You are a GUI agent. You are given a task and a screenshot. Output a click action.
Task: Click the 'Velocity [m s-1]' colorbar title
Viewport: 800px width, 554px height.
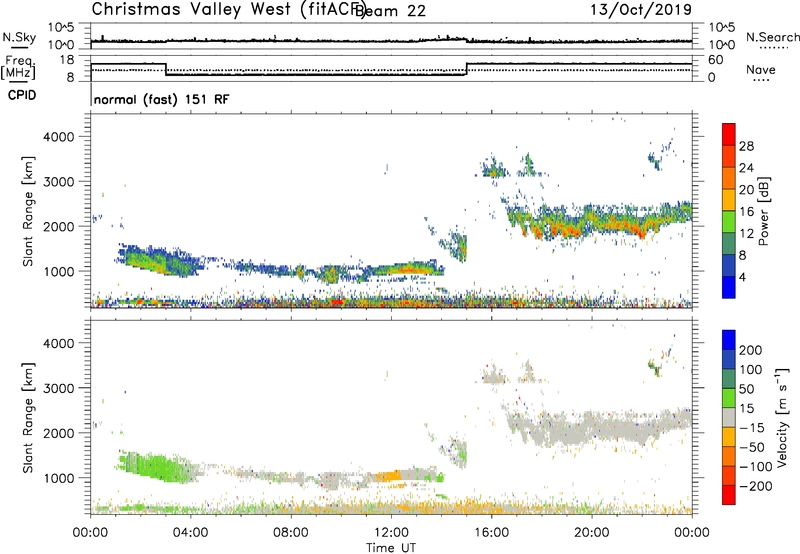[x=782, y=417]
